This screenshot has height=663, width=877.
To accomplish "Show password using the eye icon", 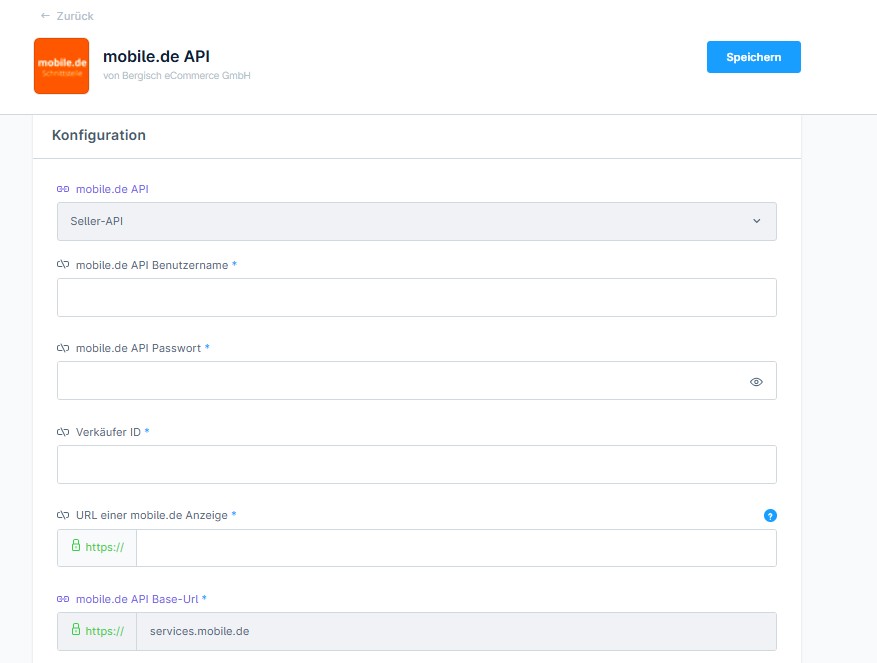I will 756,381.
